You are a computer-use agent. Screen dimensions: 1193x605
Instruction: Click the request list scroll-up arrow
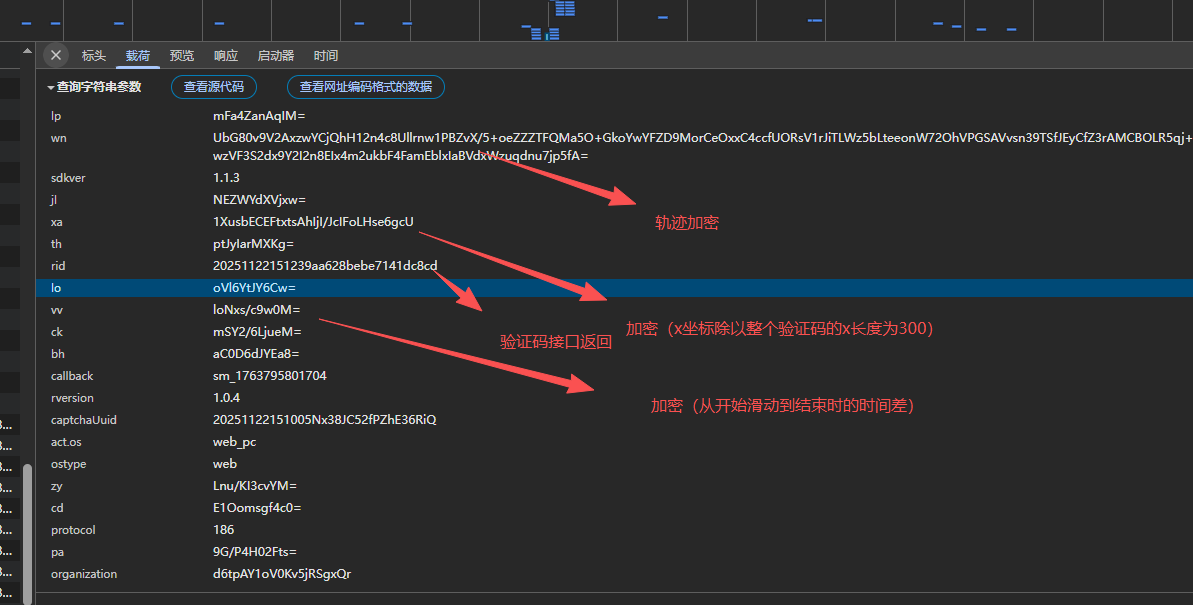[x=27, y=51]
